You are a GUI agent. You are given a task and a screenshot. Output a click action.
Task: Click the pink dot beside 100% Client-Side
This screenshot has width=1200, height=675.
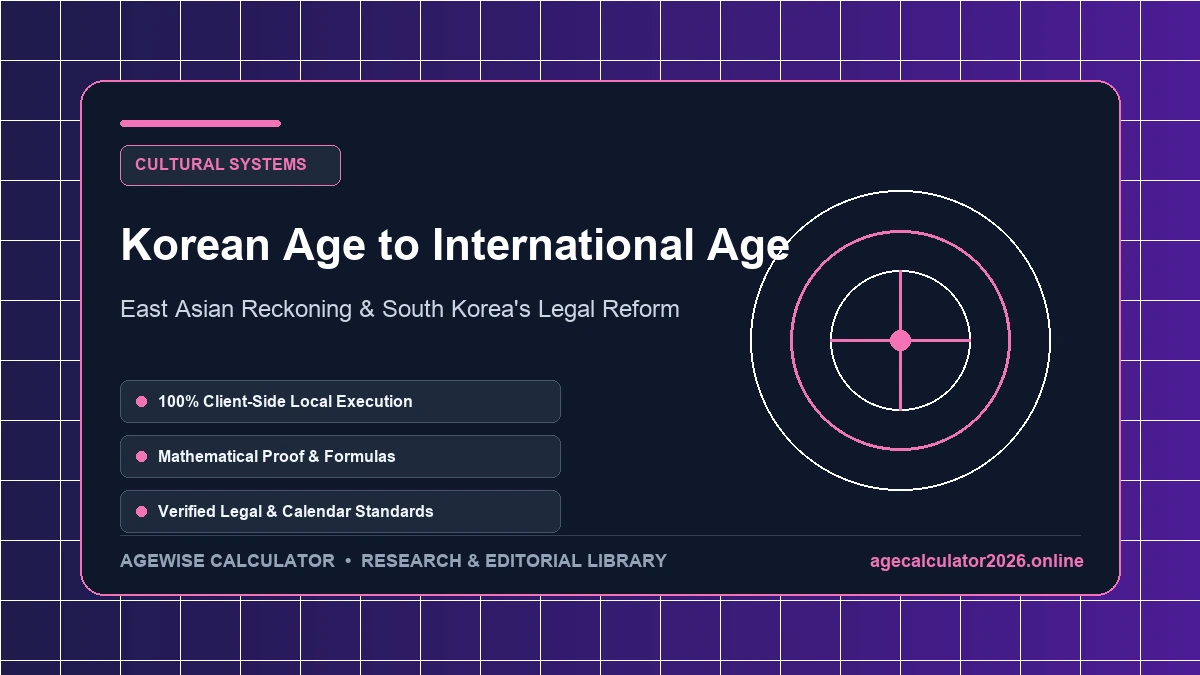pos(141,401)
